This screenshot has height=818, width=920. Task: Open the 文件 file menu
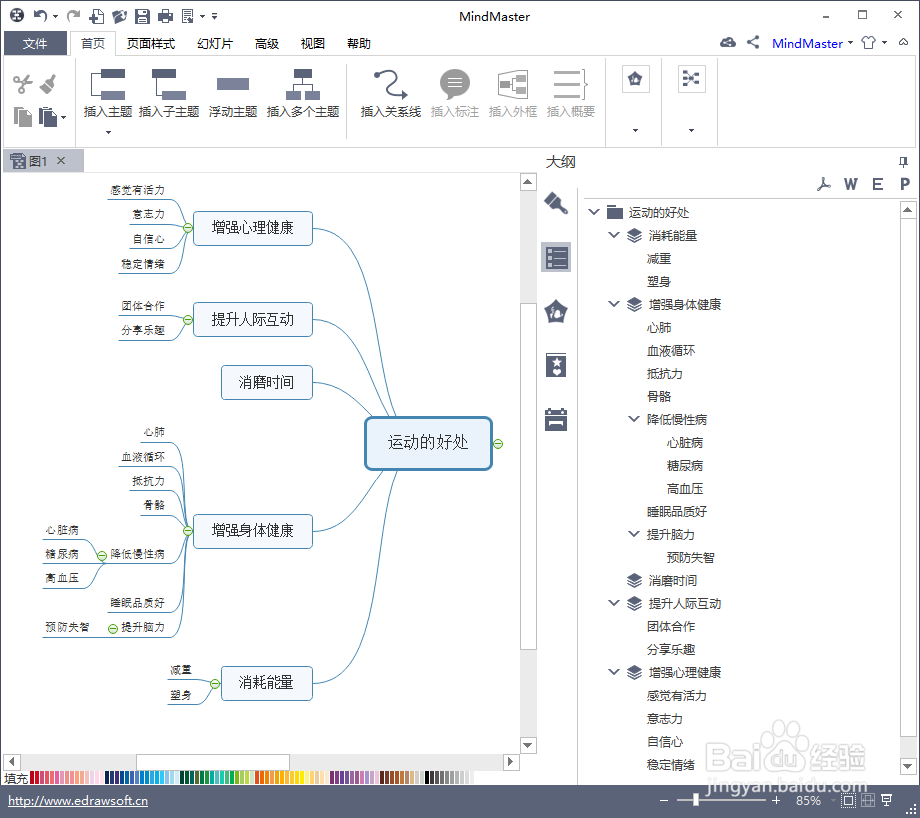[35, 43]
